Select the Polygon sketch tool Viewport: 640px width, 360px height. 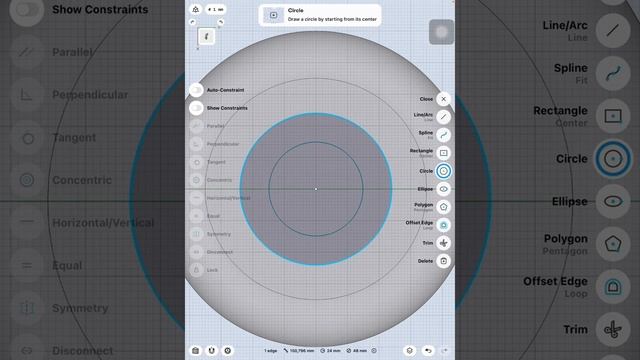tap(443, 207)
